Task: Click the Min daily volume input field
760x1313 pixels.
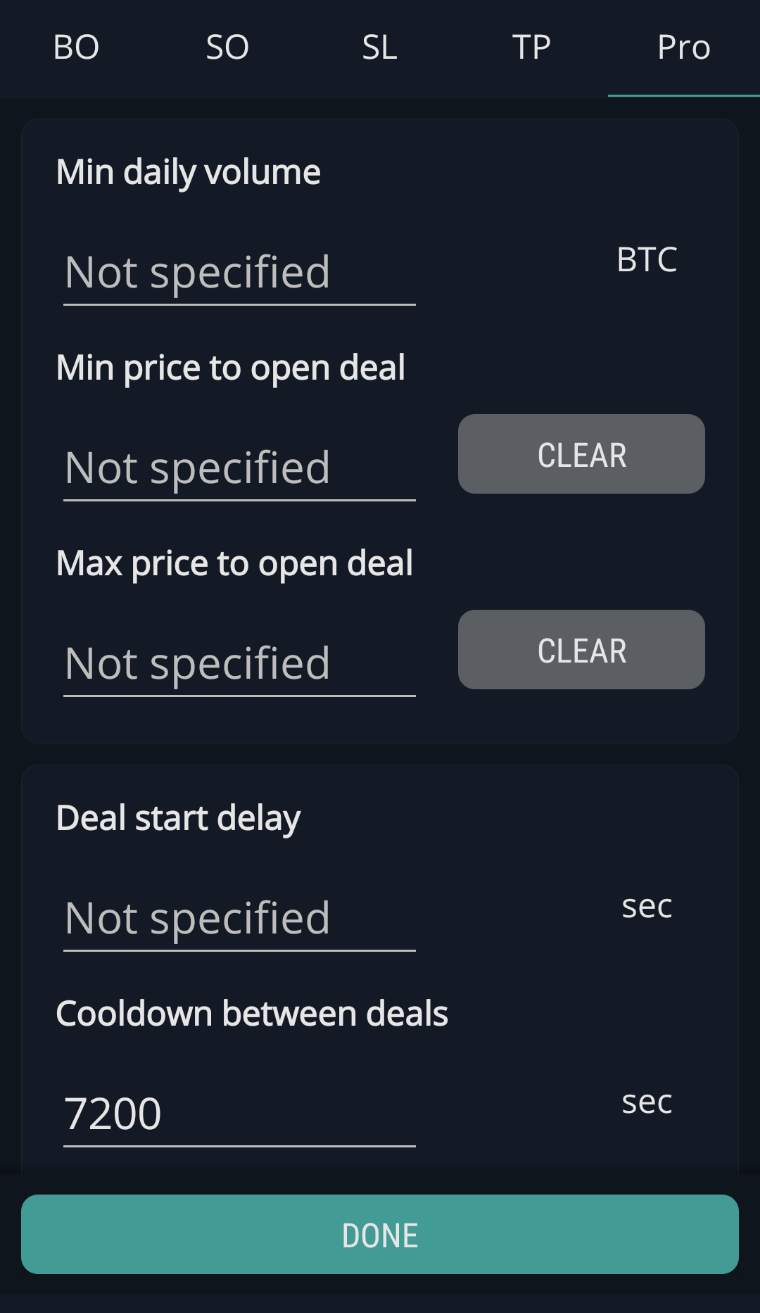Action: [x=240, y=272]
